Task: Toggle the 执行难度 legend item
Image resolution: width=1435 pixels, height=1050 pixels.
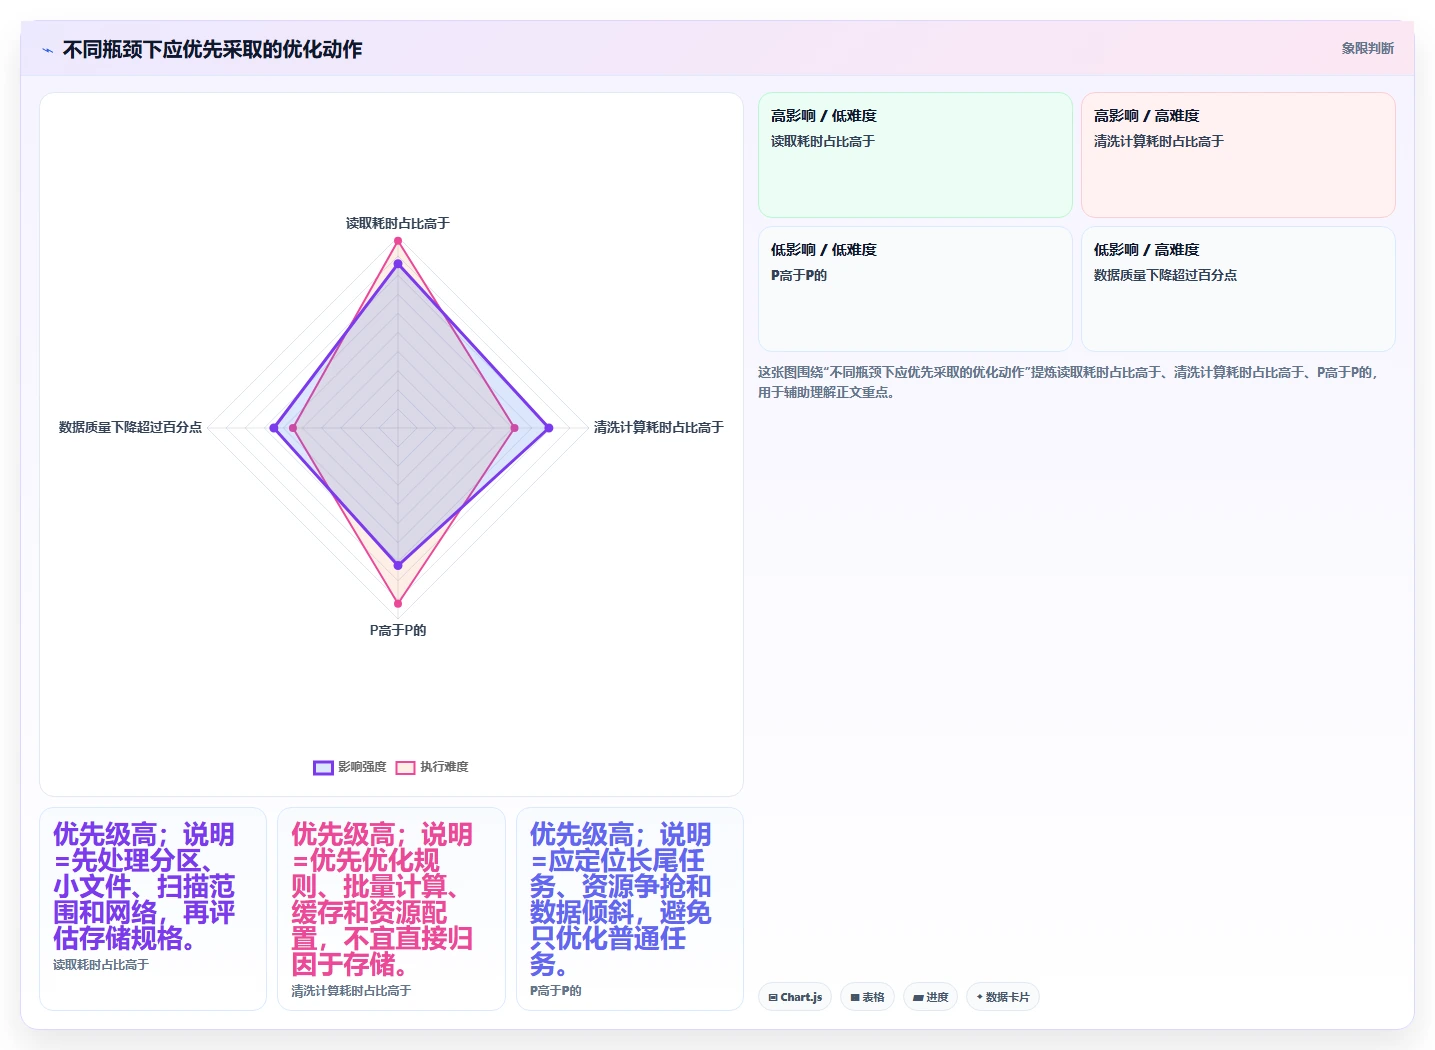Action: 432,767
